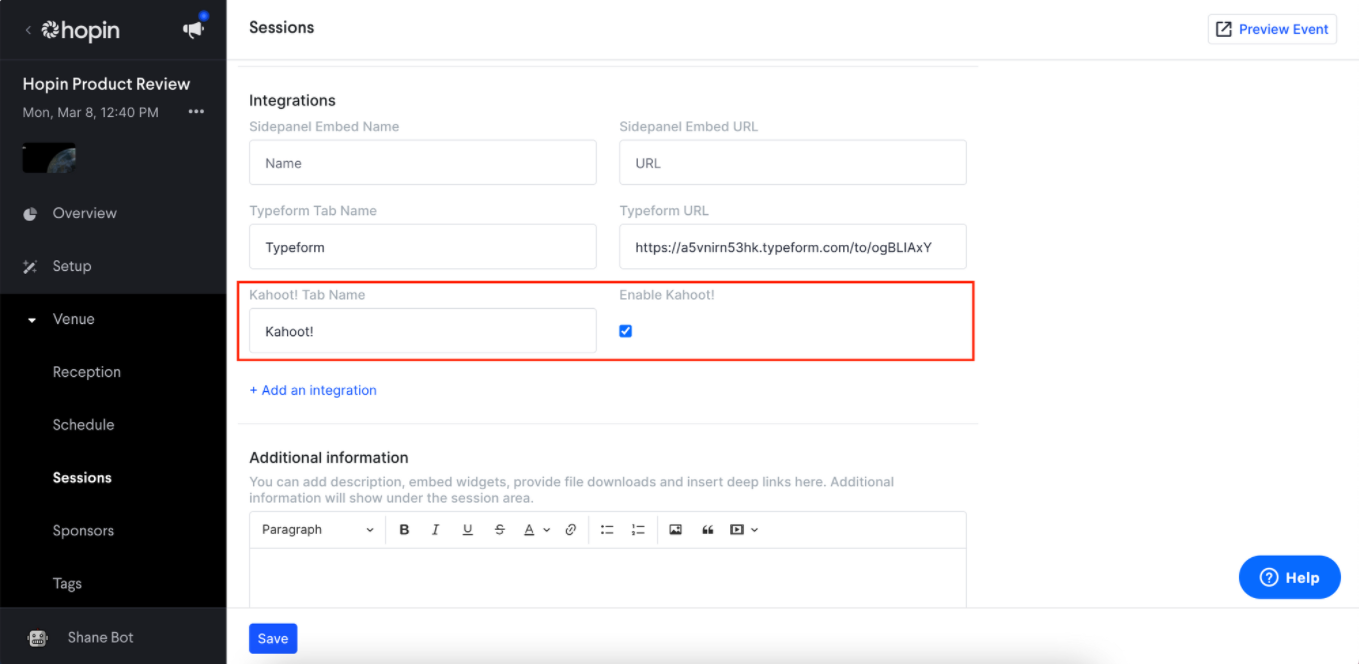Open the announcements megaphone icon
Screen dimensions: 1359x664
pos(193,30)
